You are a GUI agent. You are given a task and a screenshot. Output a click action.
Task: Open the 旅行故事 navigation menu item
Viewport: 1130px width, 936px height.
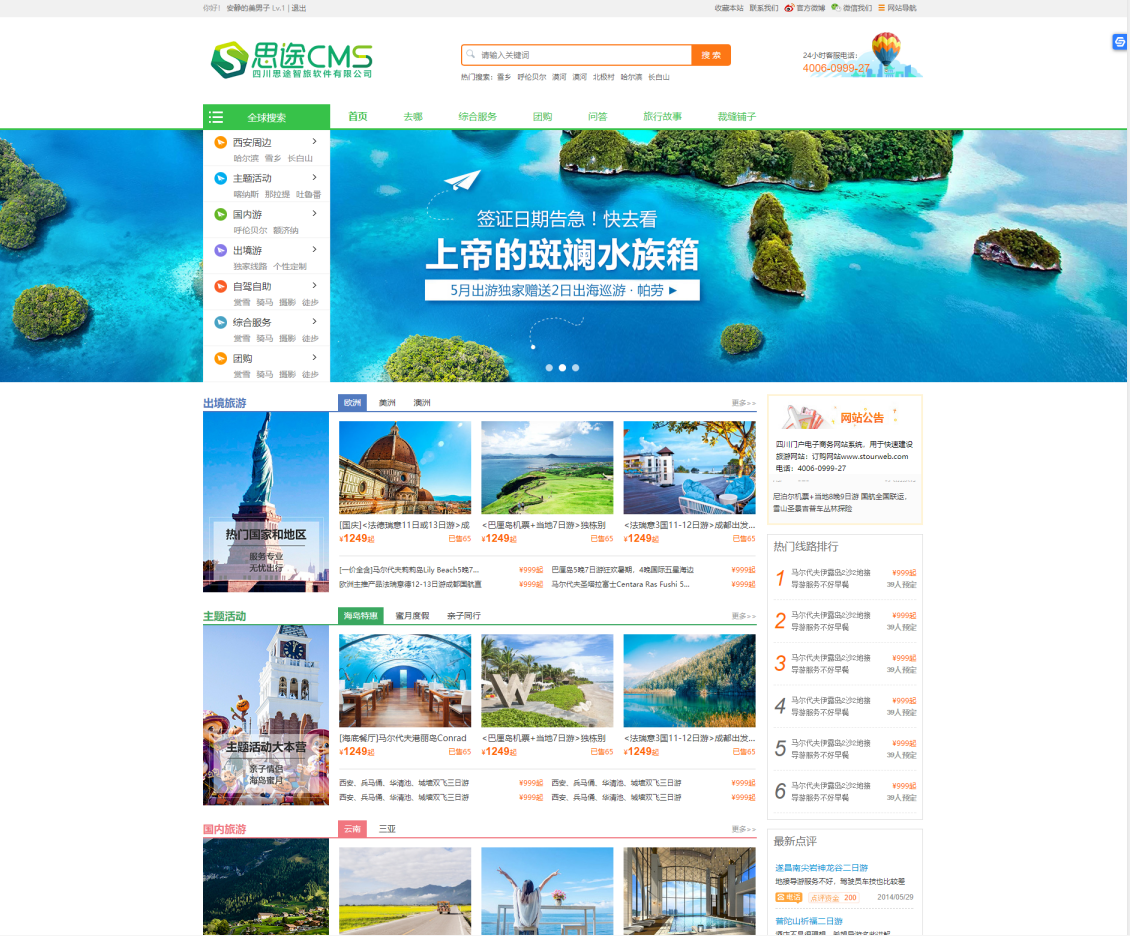pos(662,117)
